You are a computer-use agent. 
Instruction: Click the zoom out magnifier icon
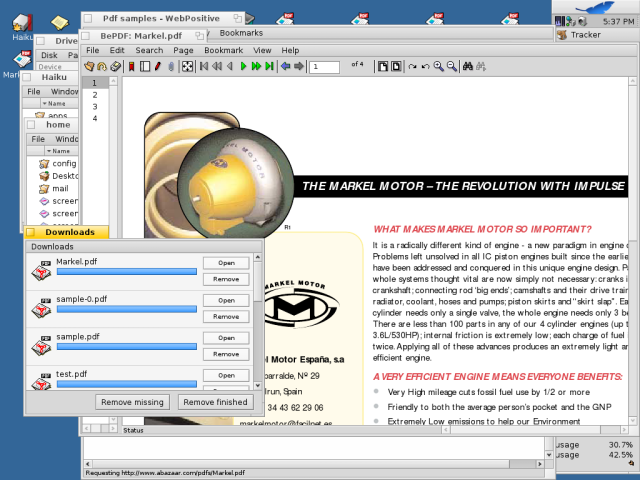click(451, 66)
